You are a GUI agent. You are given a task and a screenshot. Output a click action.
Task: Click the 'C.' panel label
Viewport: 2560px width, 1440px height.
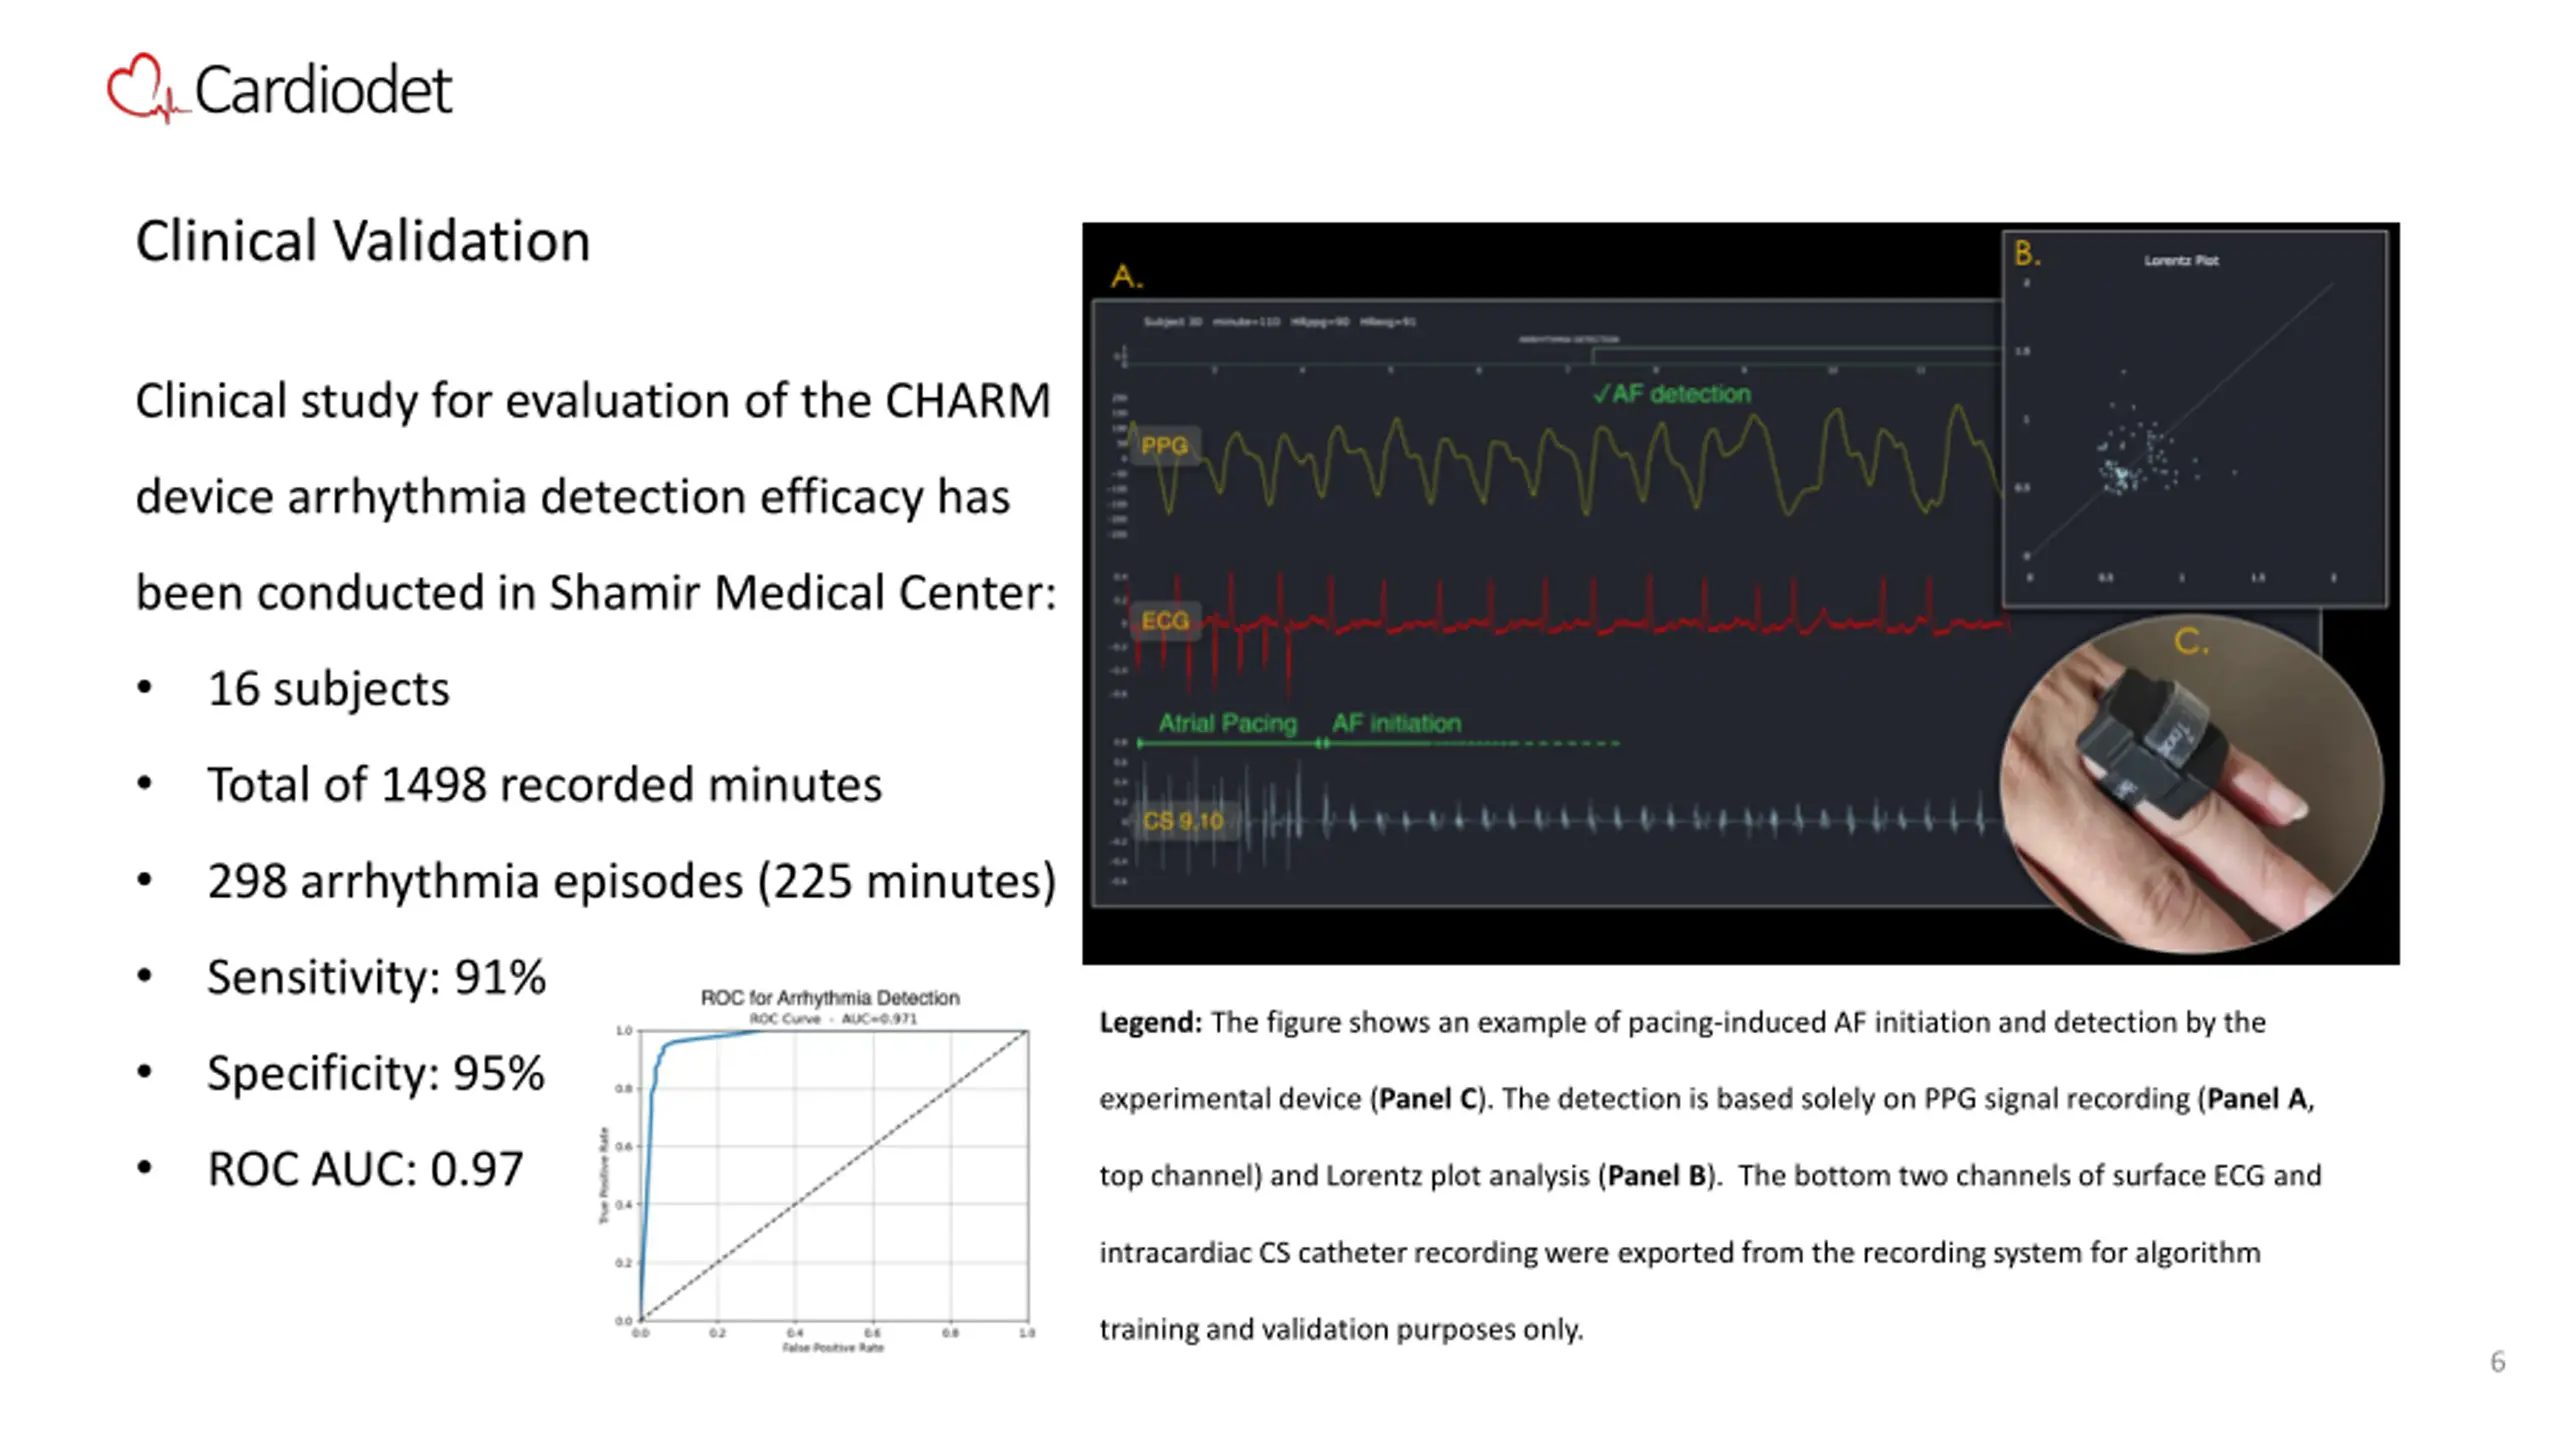coord(2191,641)
